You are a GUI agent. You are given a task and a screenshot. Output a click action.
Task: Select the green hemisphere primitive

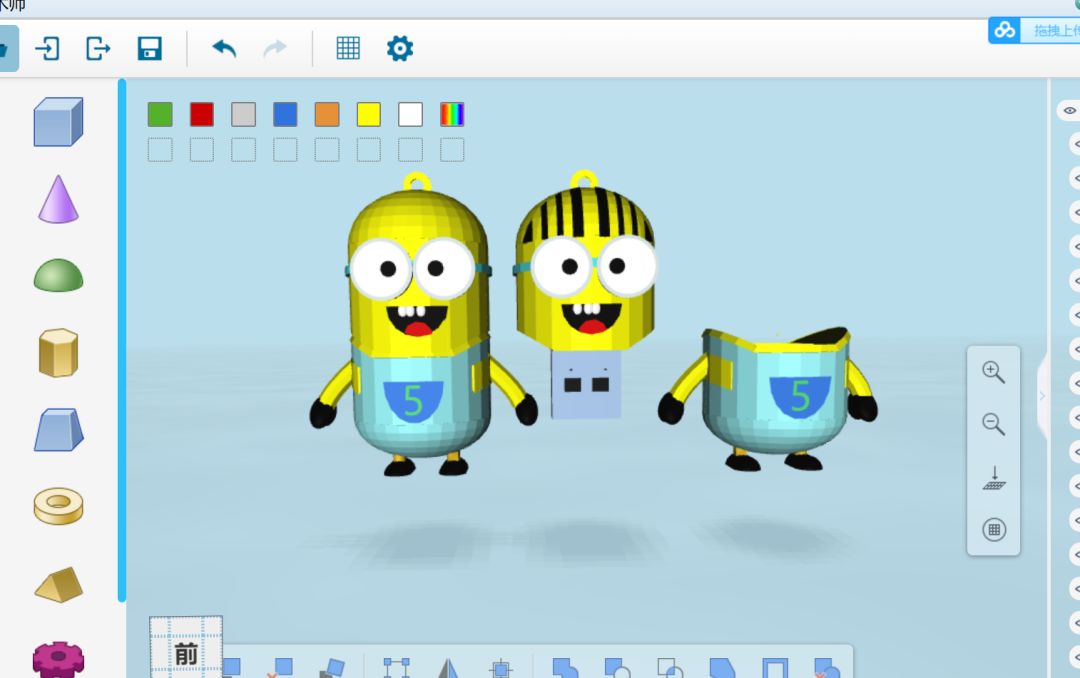point(59,276)
